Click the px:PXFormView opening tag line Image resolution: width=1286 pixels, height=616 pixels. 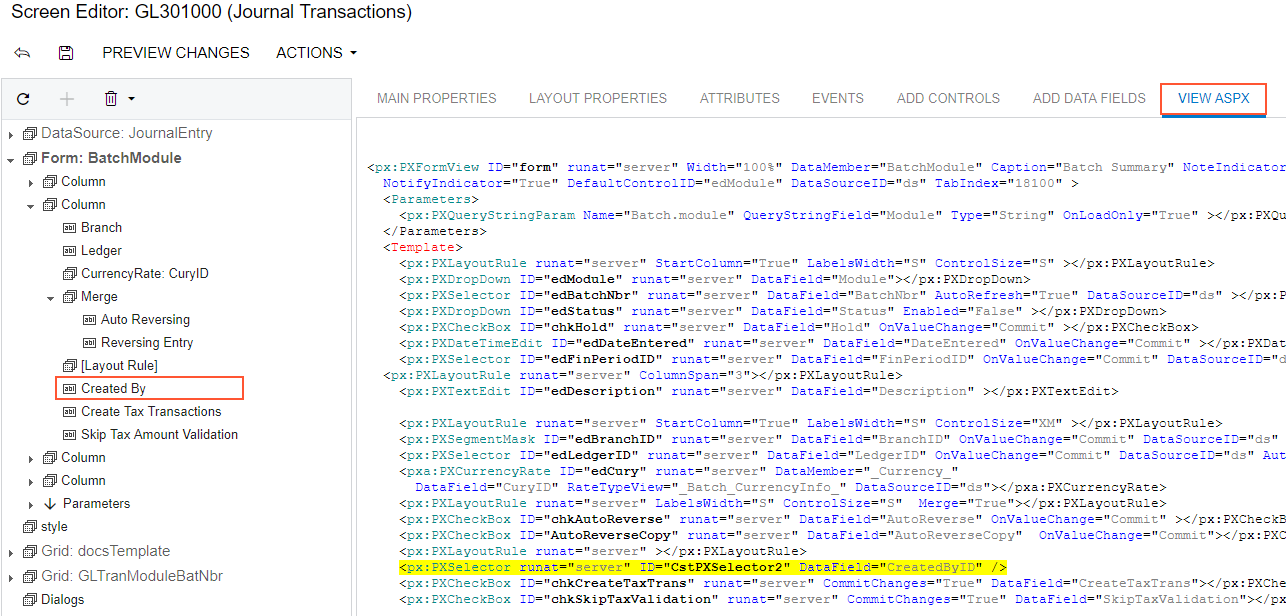[826, 167]
